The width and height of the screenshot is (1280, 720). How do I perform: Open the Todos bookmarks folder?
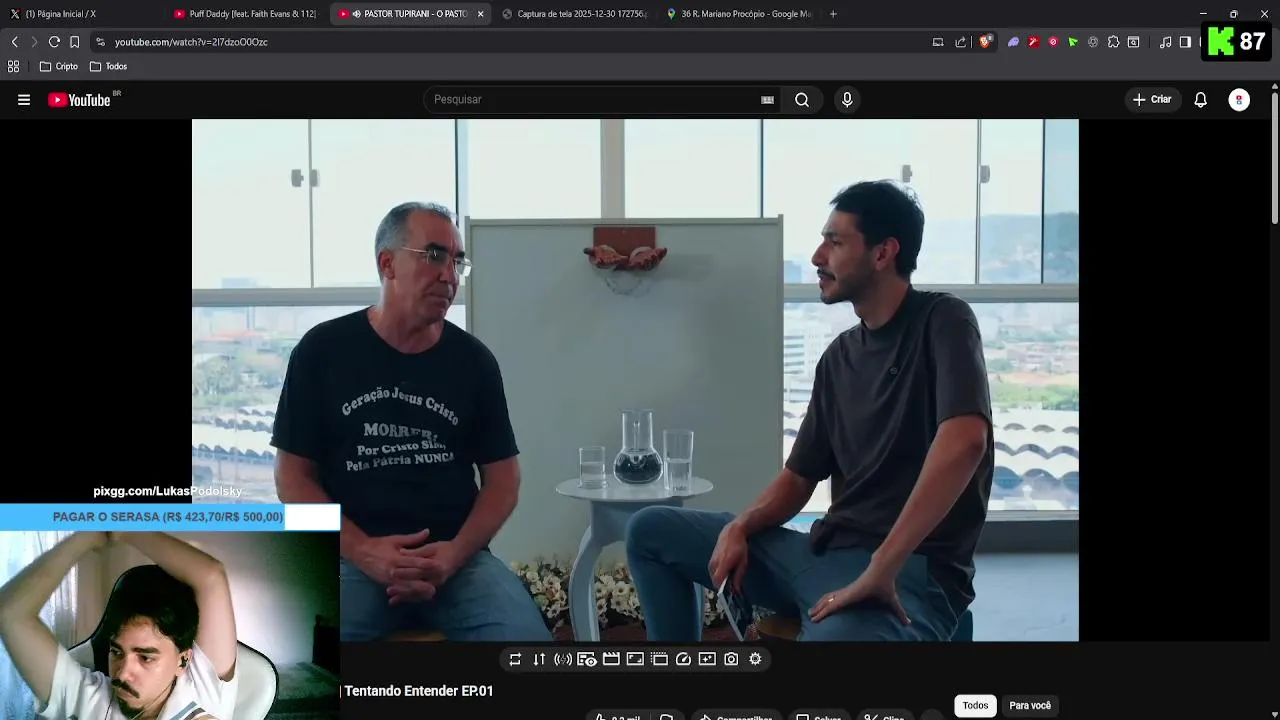(108, 66)
